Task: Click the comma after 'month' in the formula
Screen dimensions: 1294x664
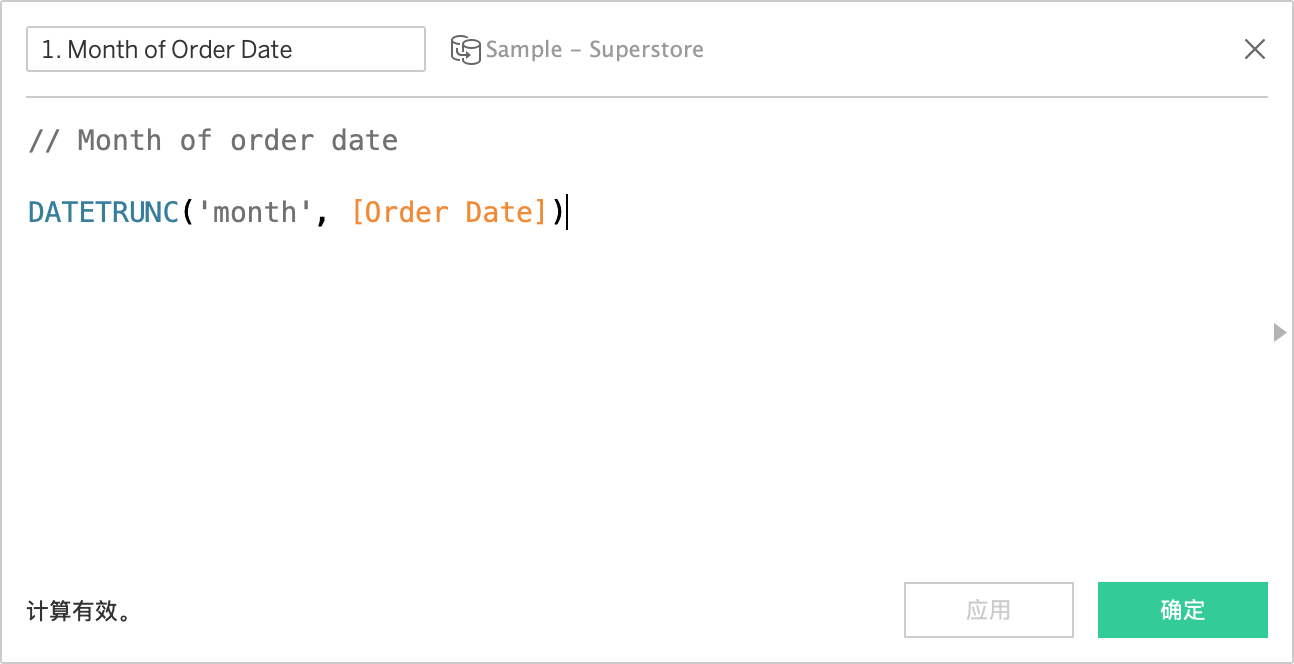Action: [x=322, y=214]
